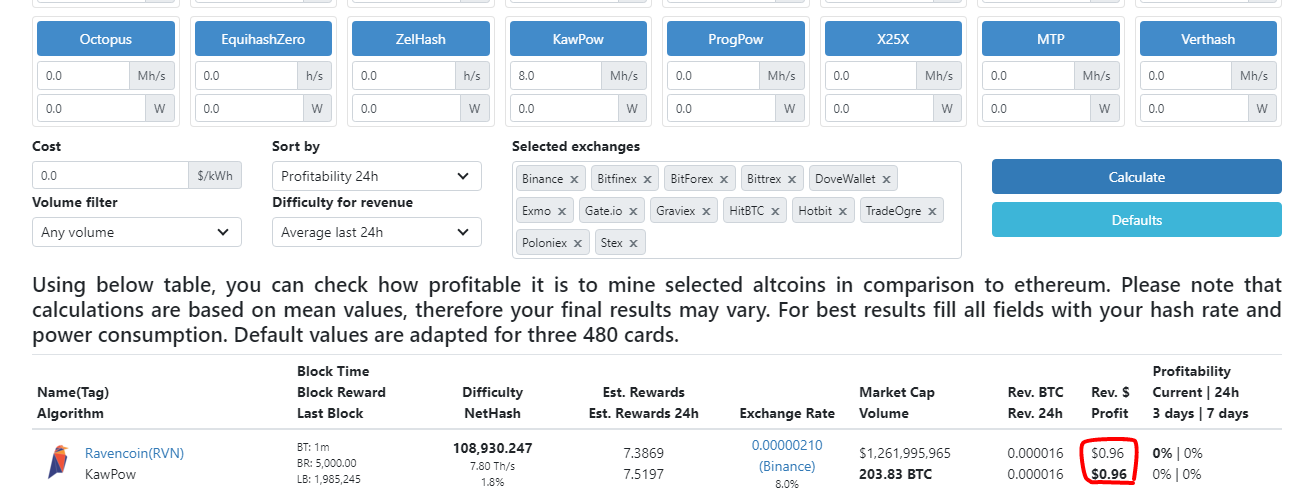
Task: Open the Ravencoin(RVN) link
Action: pyautogui.click(x=134, y=453)
